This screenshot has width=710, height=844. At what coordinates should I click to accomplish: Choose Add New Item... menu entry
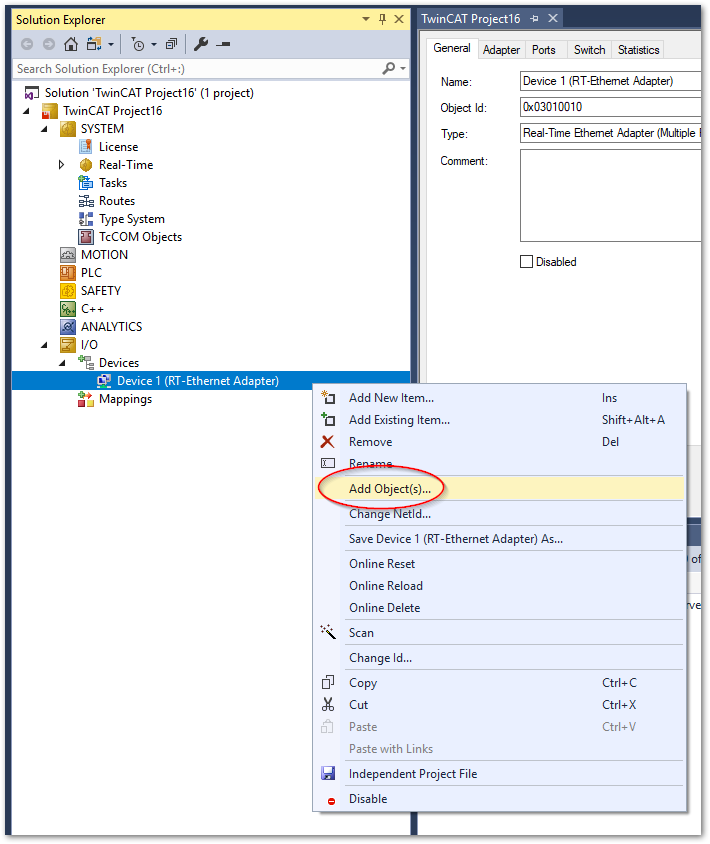(500, 398)
